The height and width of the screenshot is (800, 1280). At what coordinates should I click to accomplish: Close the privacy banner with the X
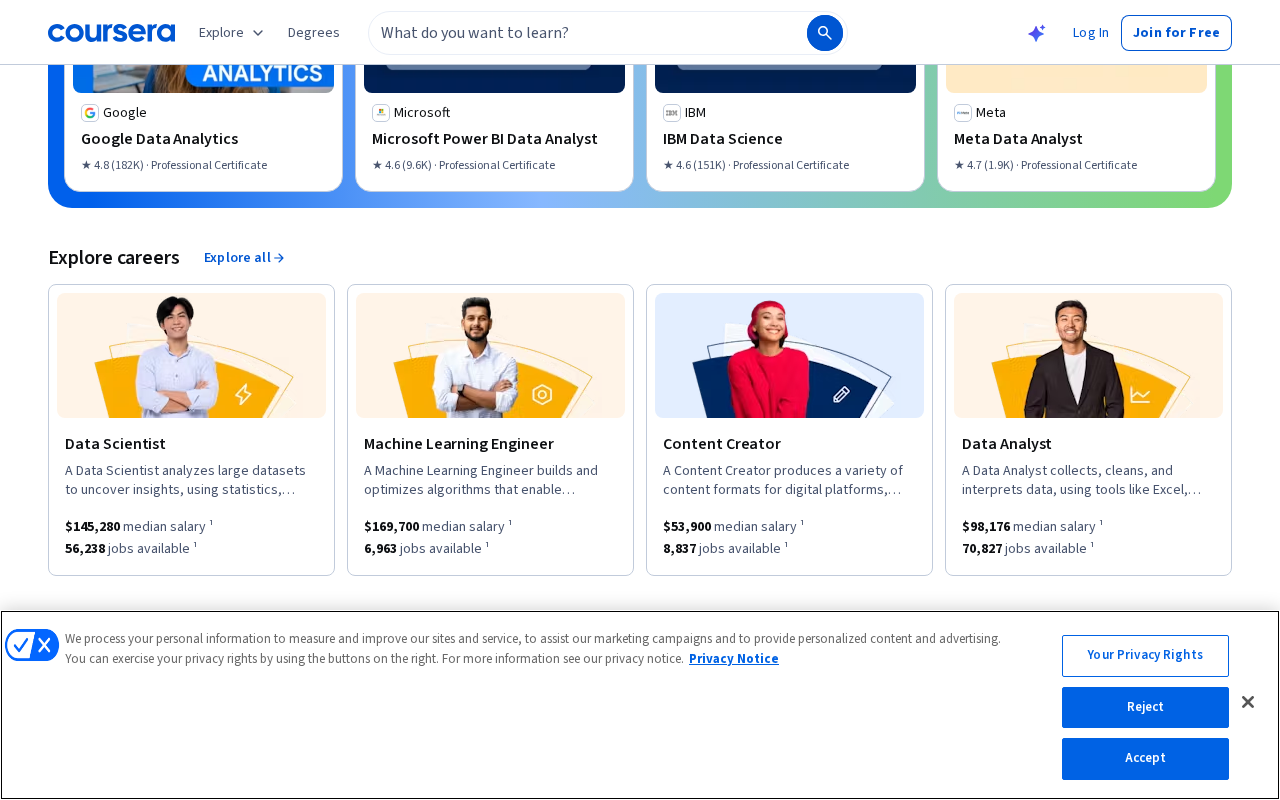[1247, 702]
